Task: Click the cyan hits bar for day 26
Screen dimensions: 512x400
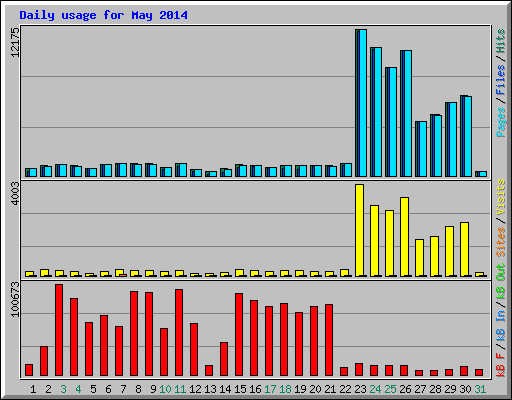Action: tap(408, 114)
